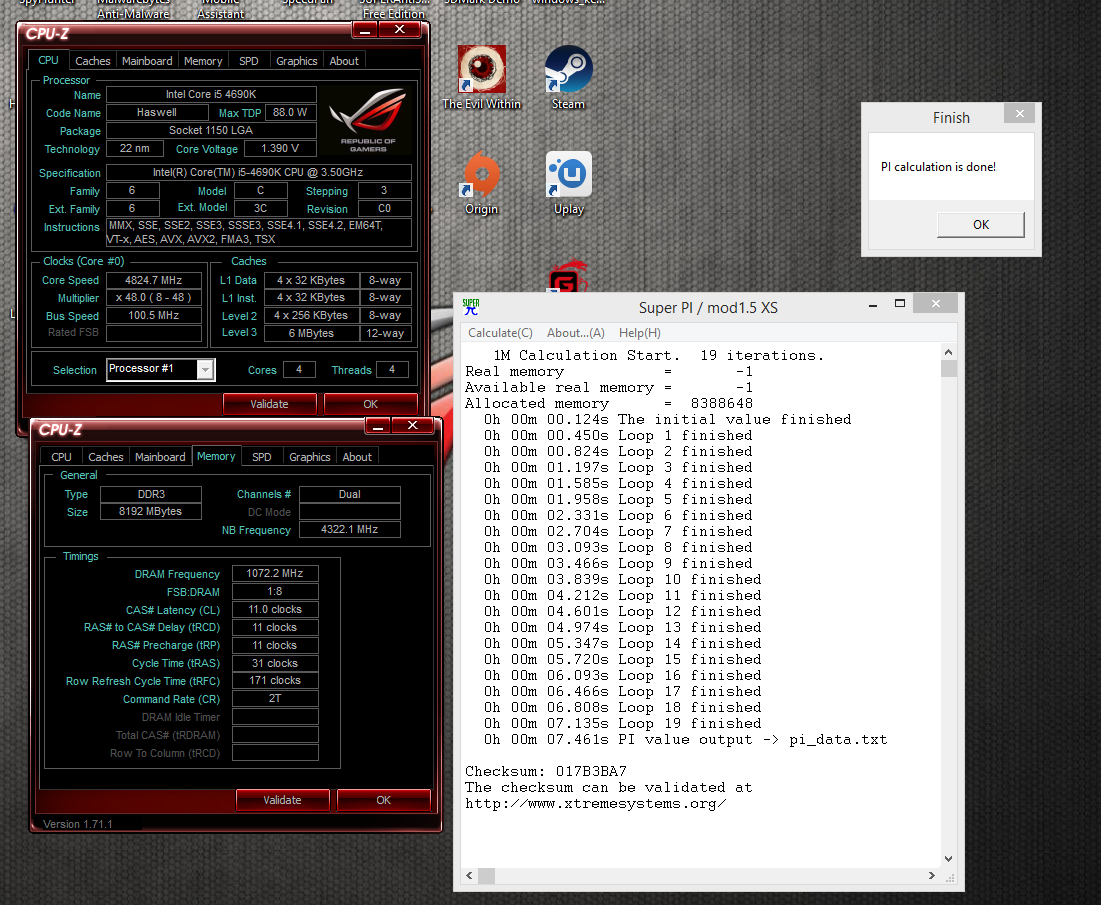The image size is (1101, 905).
Task: Open SPD tab in lower CPU-Z window
Action: pos(262,457)
